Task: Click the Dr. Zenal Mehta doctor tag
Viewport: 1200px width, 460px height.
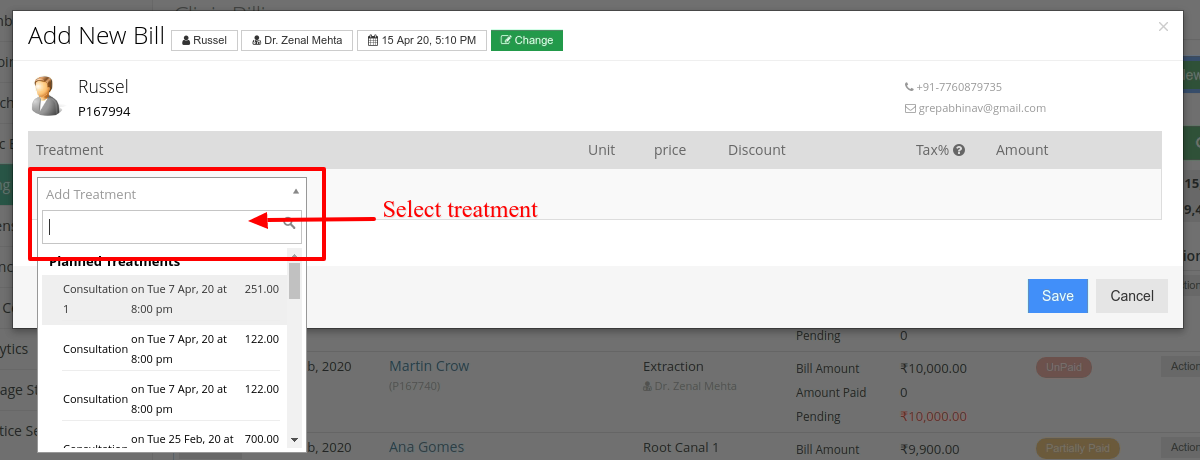Action: coord(298,40)
